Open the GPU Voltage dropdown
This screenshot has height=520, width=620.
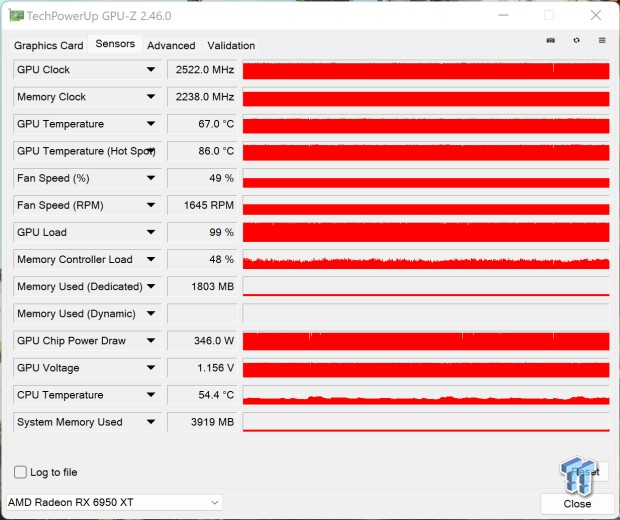pyautogui.click(x=151, y=368)
